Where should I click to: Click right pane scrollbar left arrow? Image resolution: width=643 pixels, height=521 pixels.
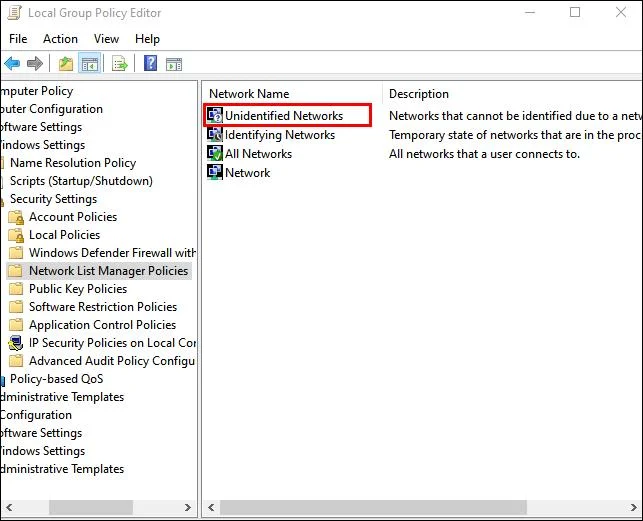click(211, 507)
